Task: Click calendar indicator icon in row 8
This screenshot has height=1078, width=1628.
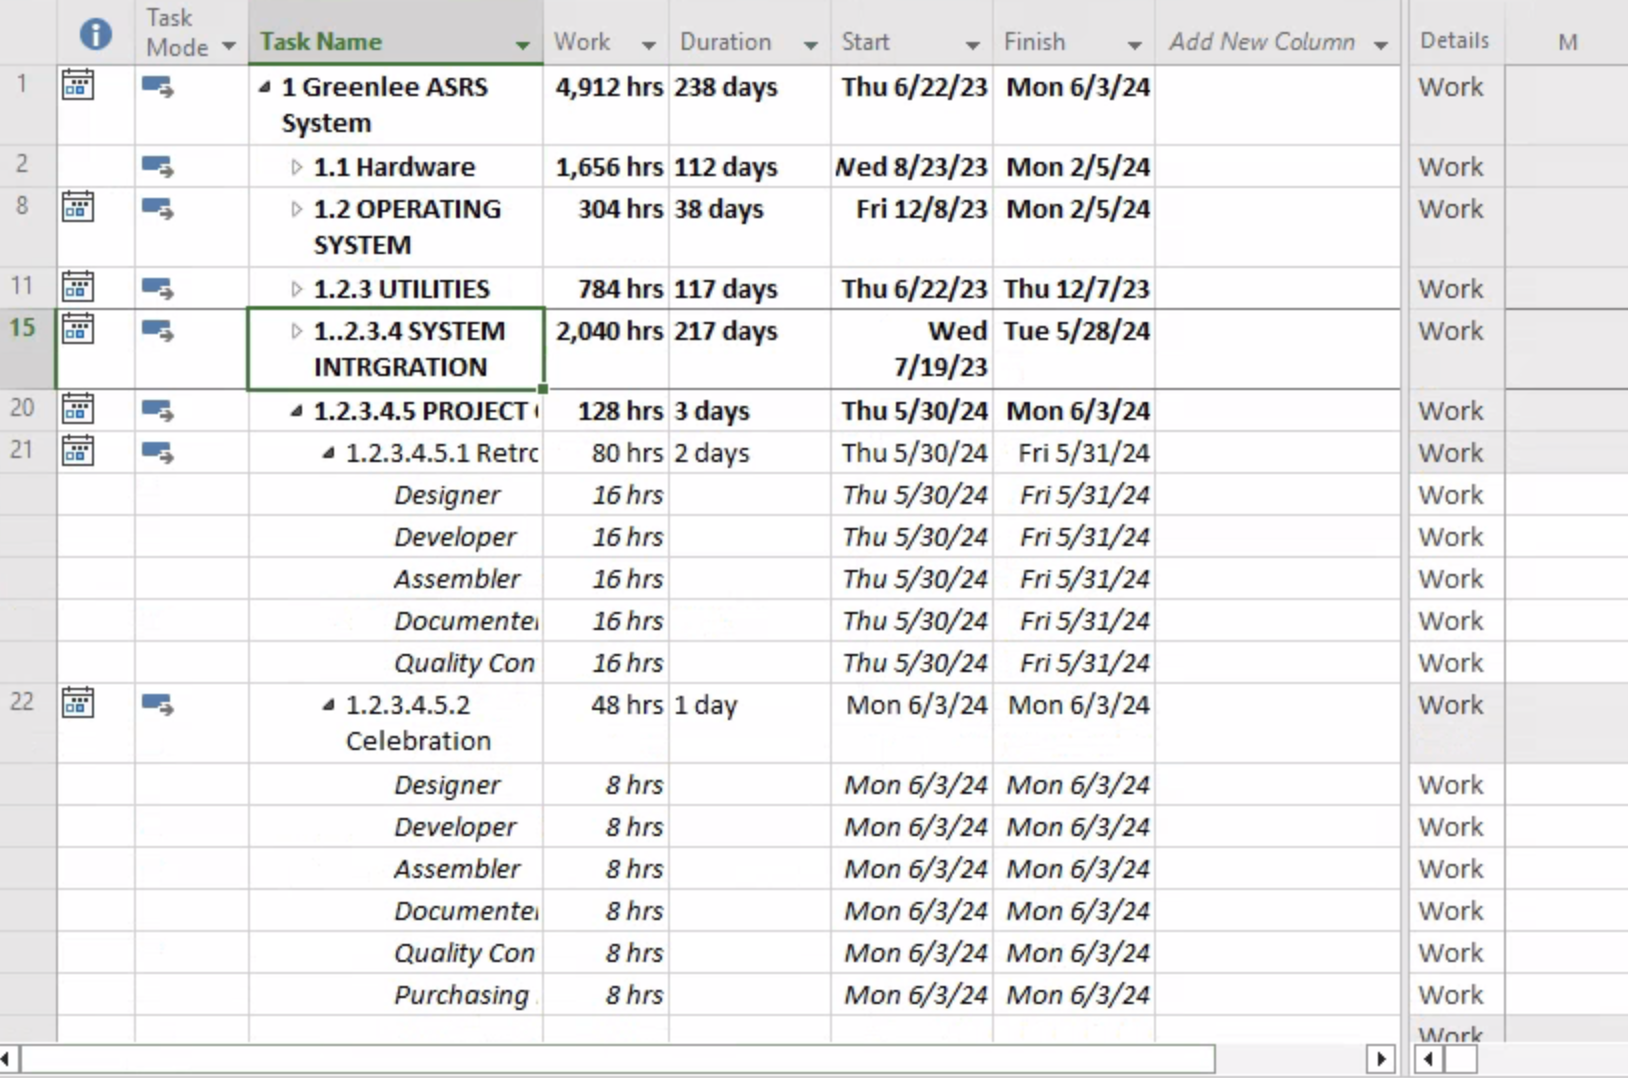Action: [78, 207]
